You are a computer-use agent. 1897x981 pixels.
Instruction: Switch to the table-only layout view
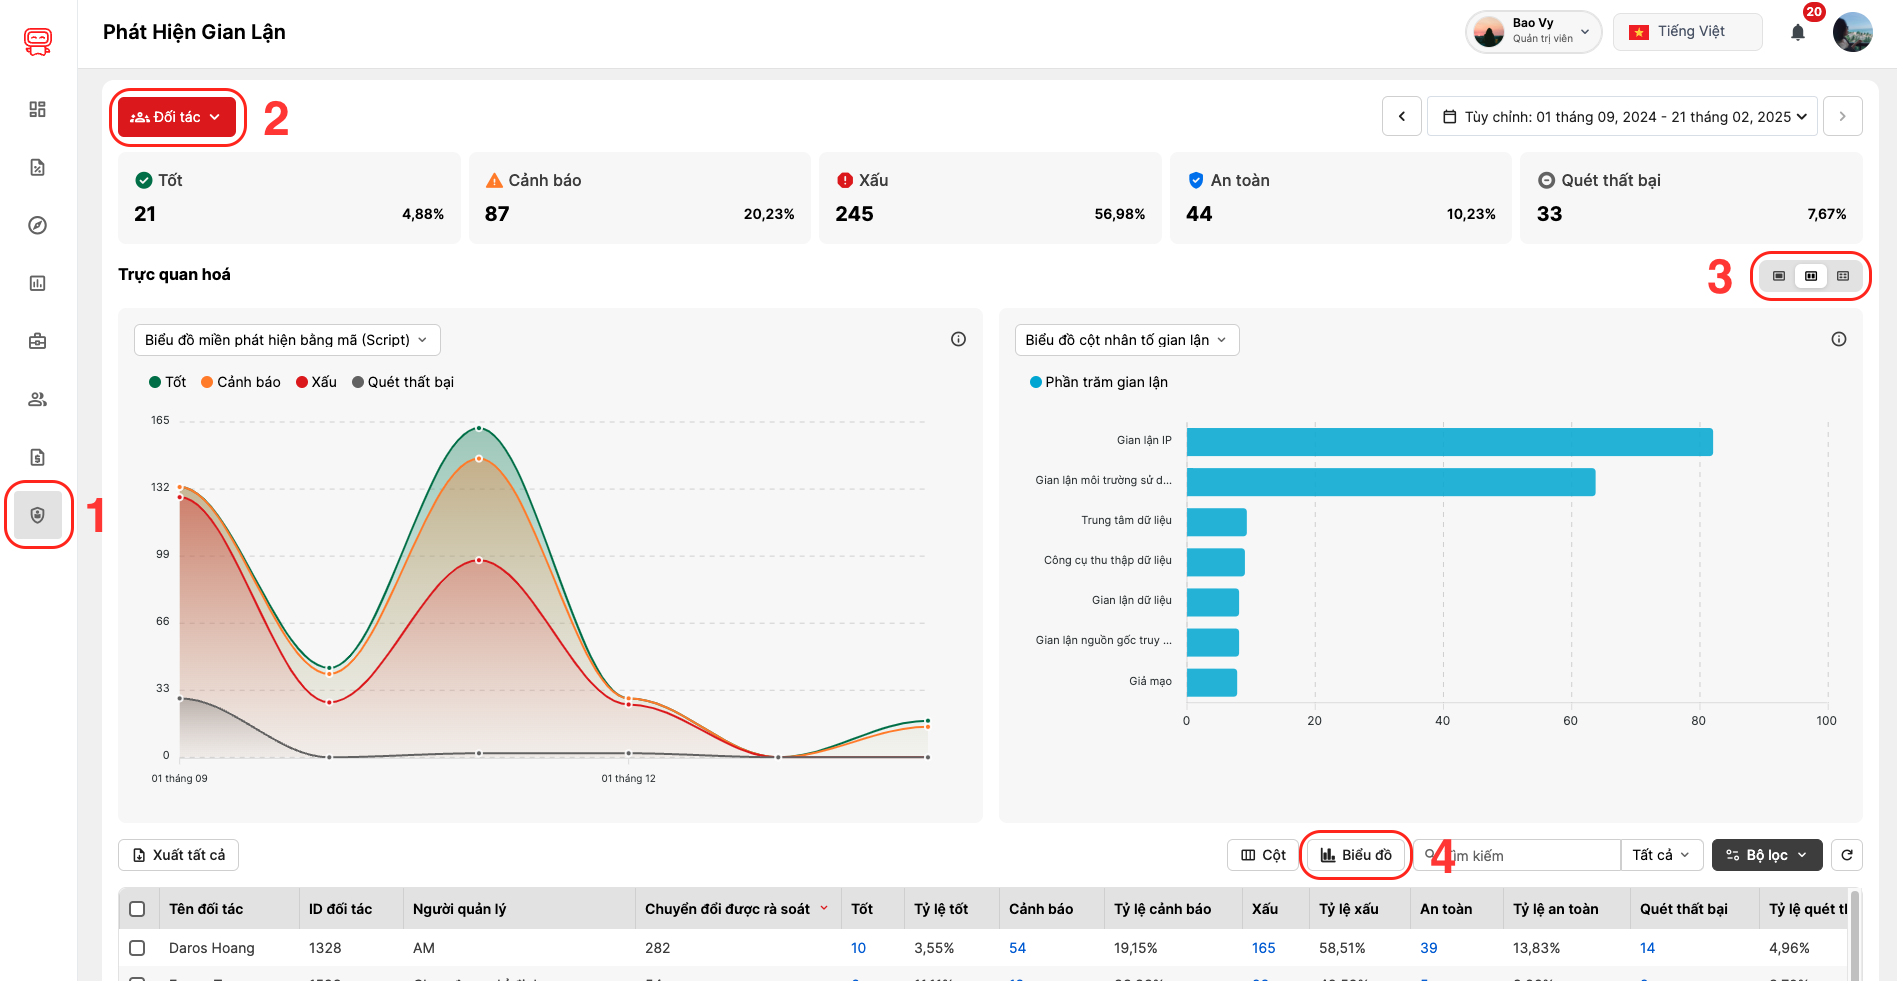point(1843,276)
